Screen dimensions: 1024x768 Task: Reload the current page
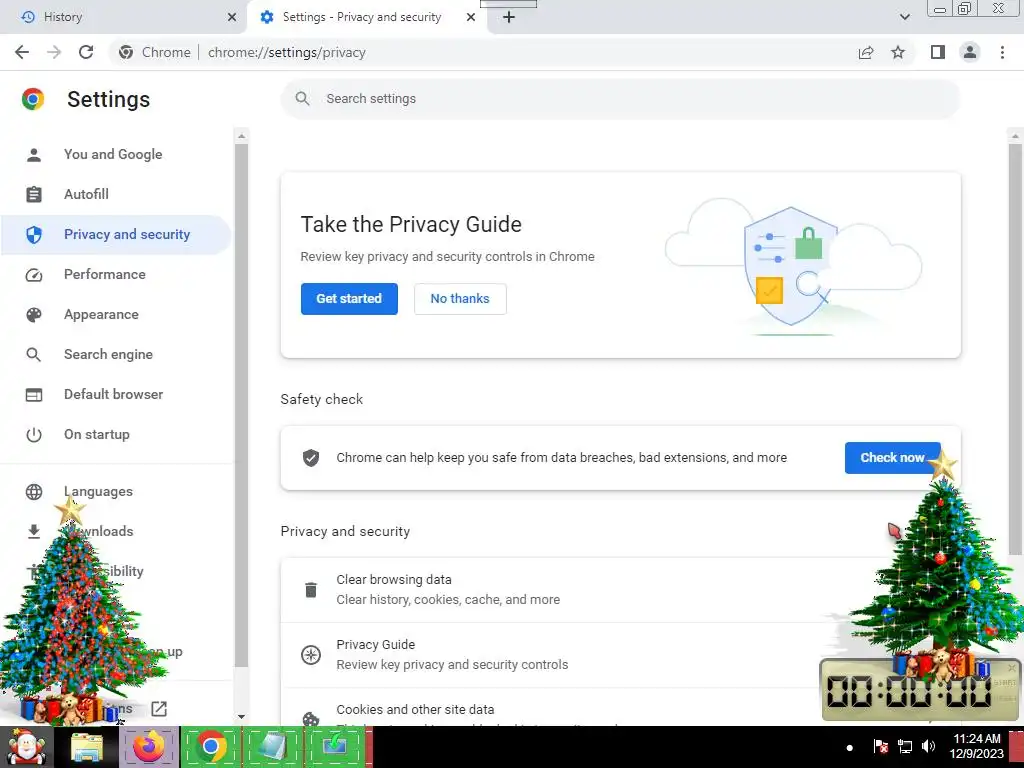(86, 52)
